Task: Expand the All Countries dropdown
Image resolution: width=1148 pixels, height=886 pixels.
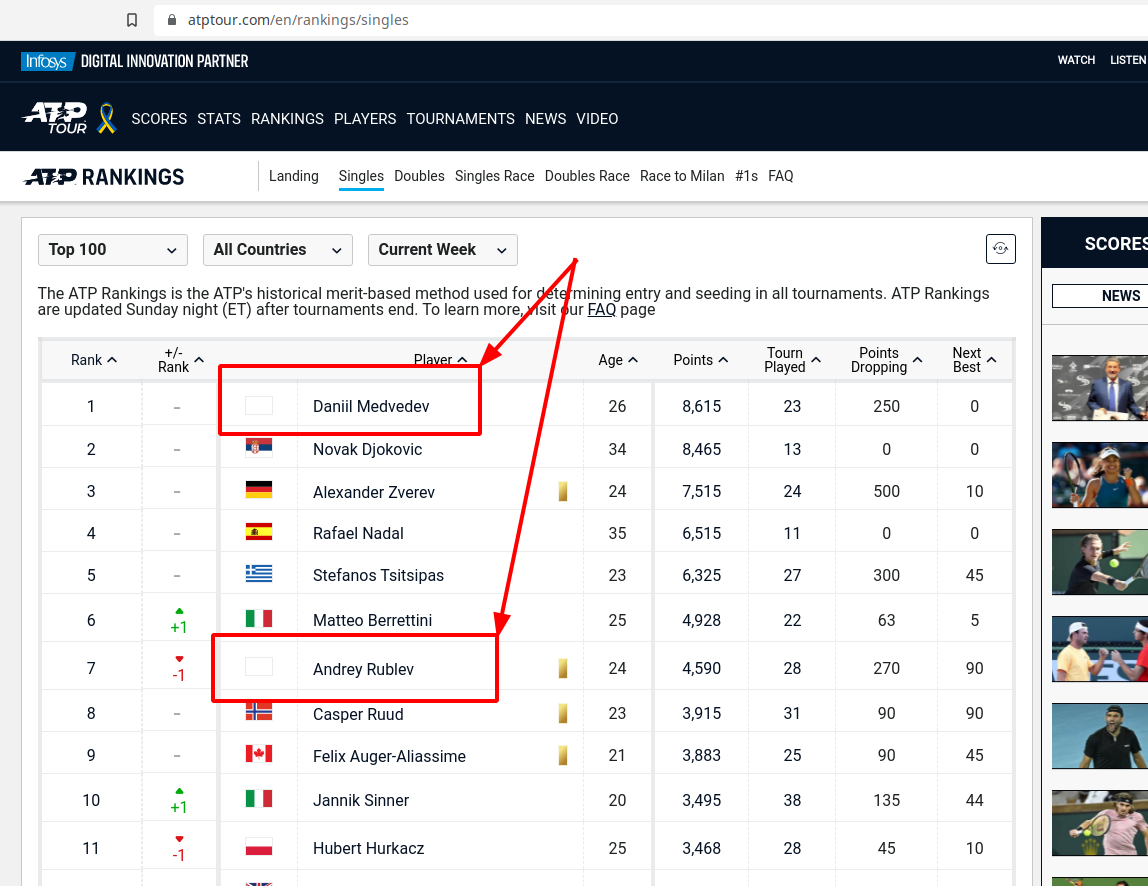Action: 277,250
